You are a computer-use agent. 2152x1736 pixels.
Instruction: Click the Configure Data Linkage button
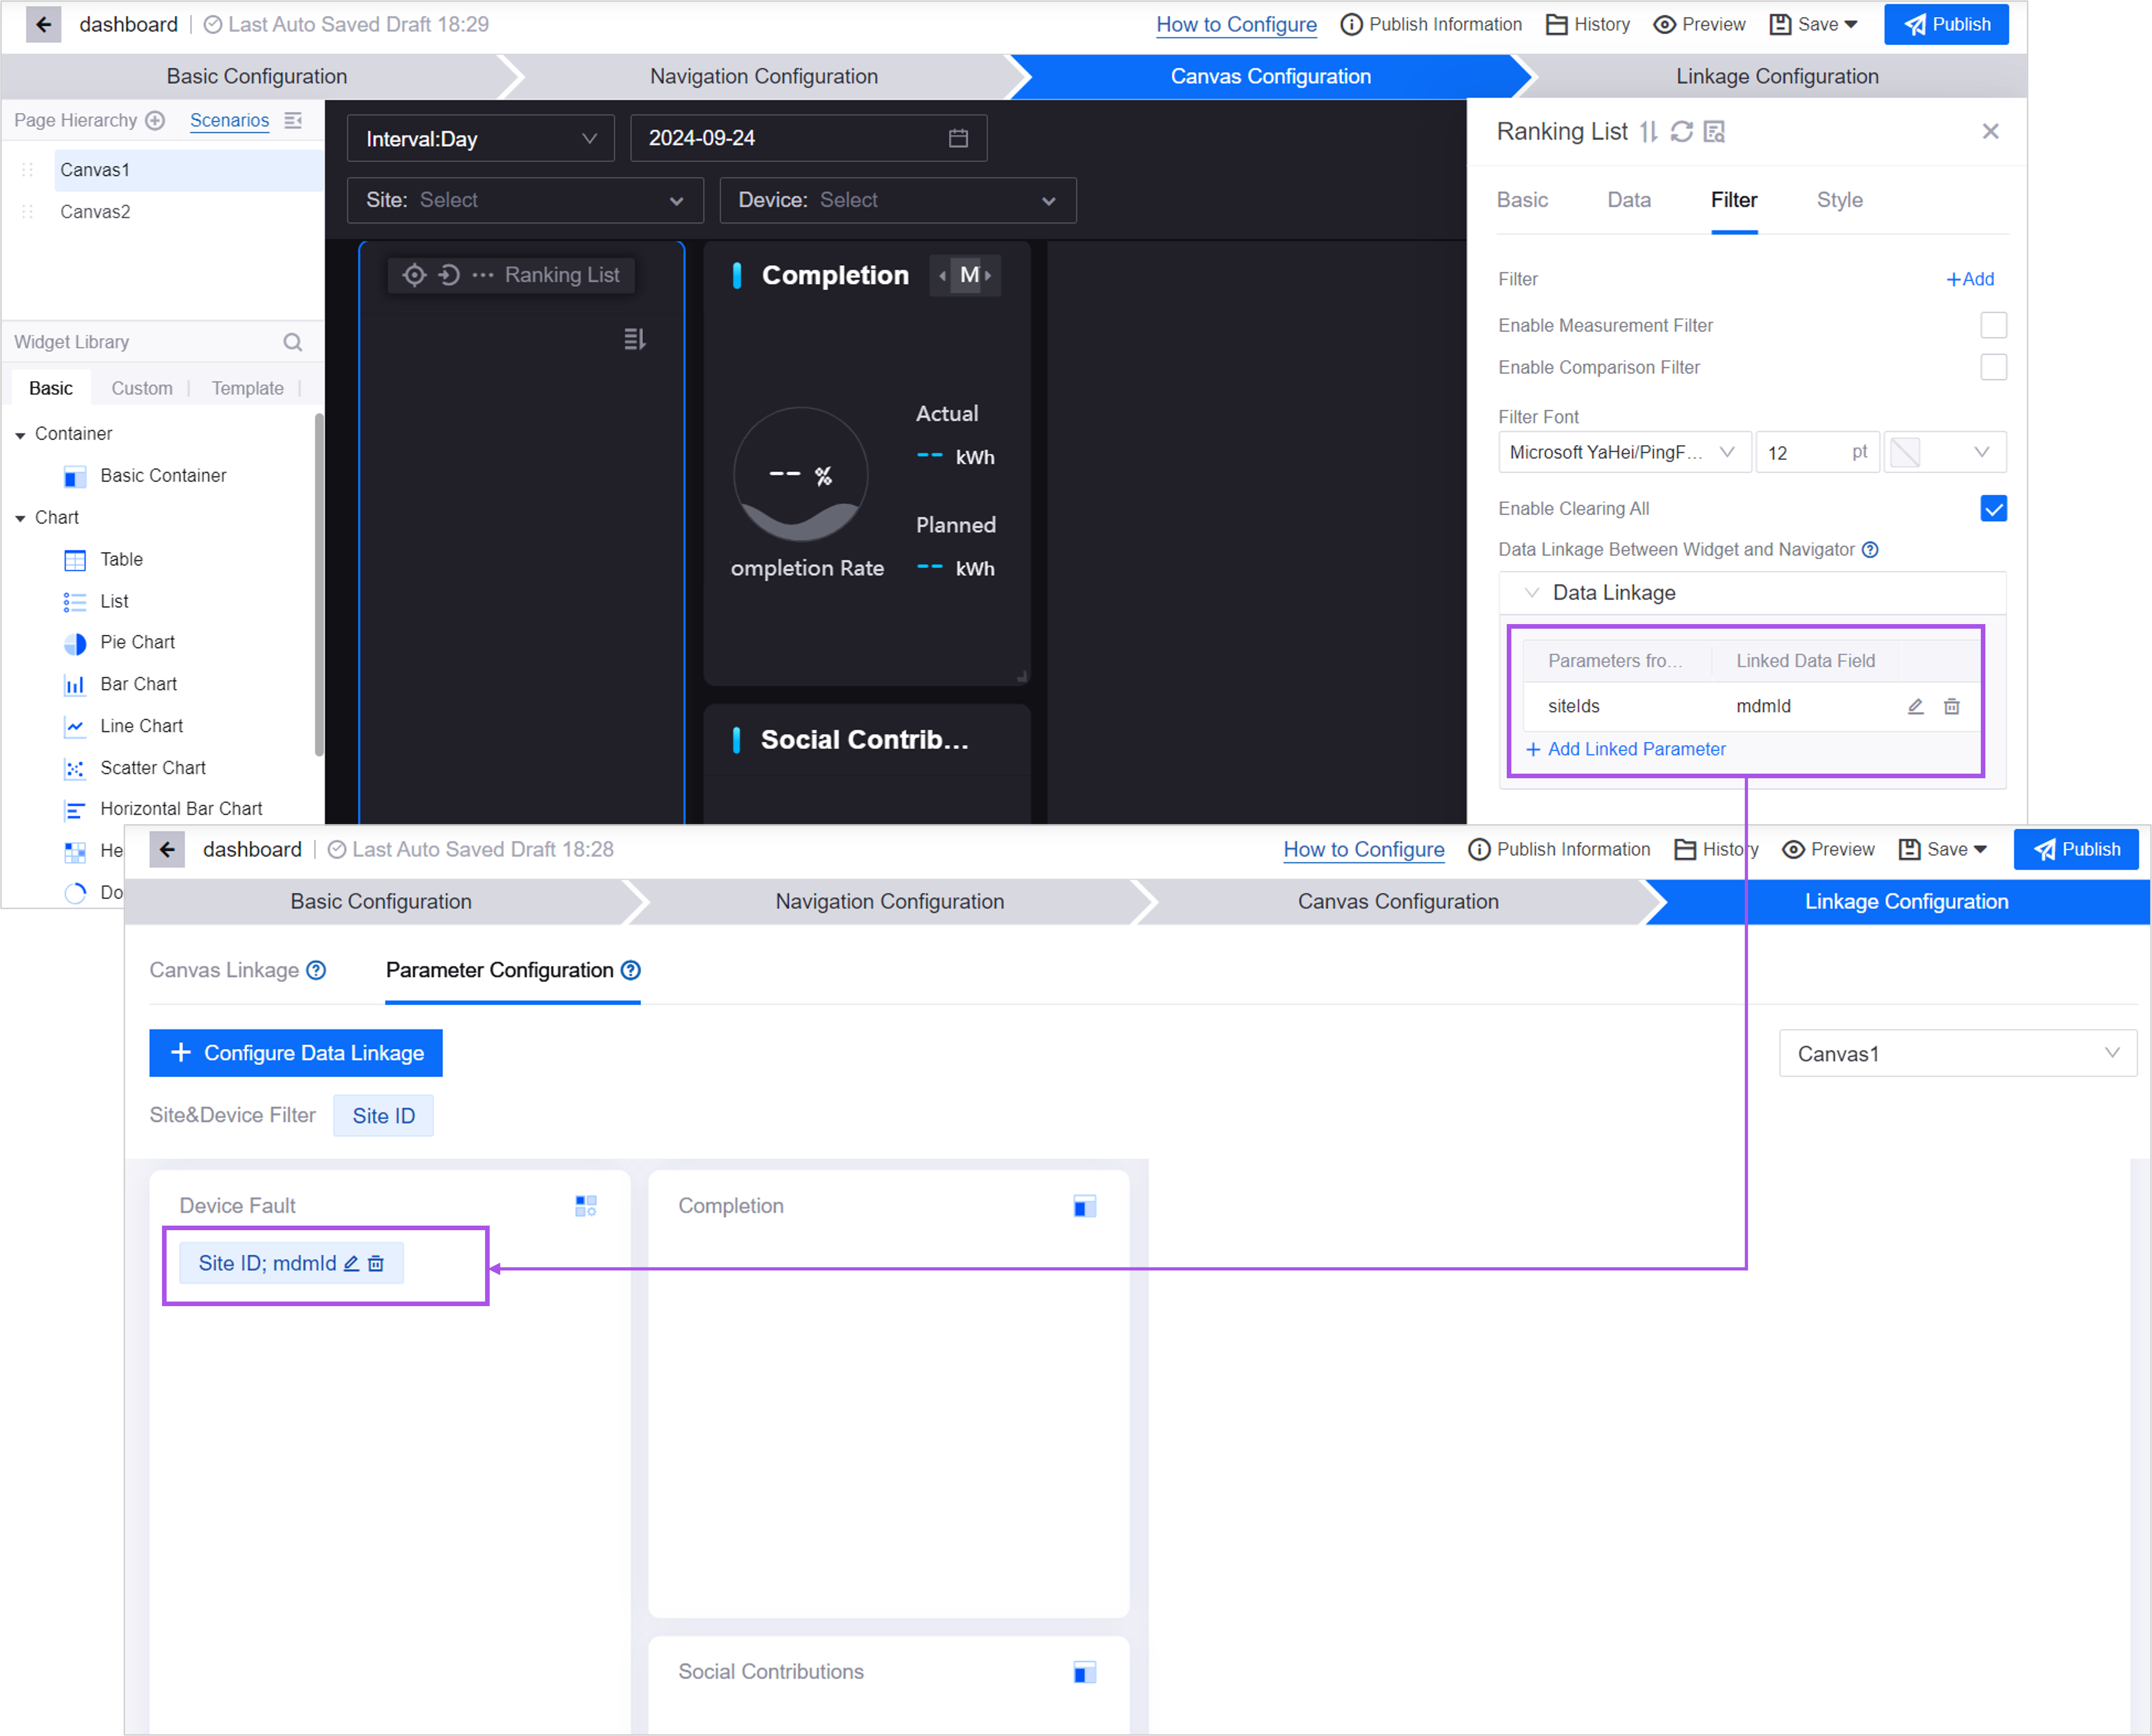tap(296, 1053)
